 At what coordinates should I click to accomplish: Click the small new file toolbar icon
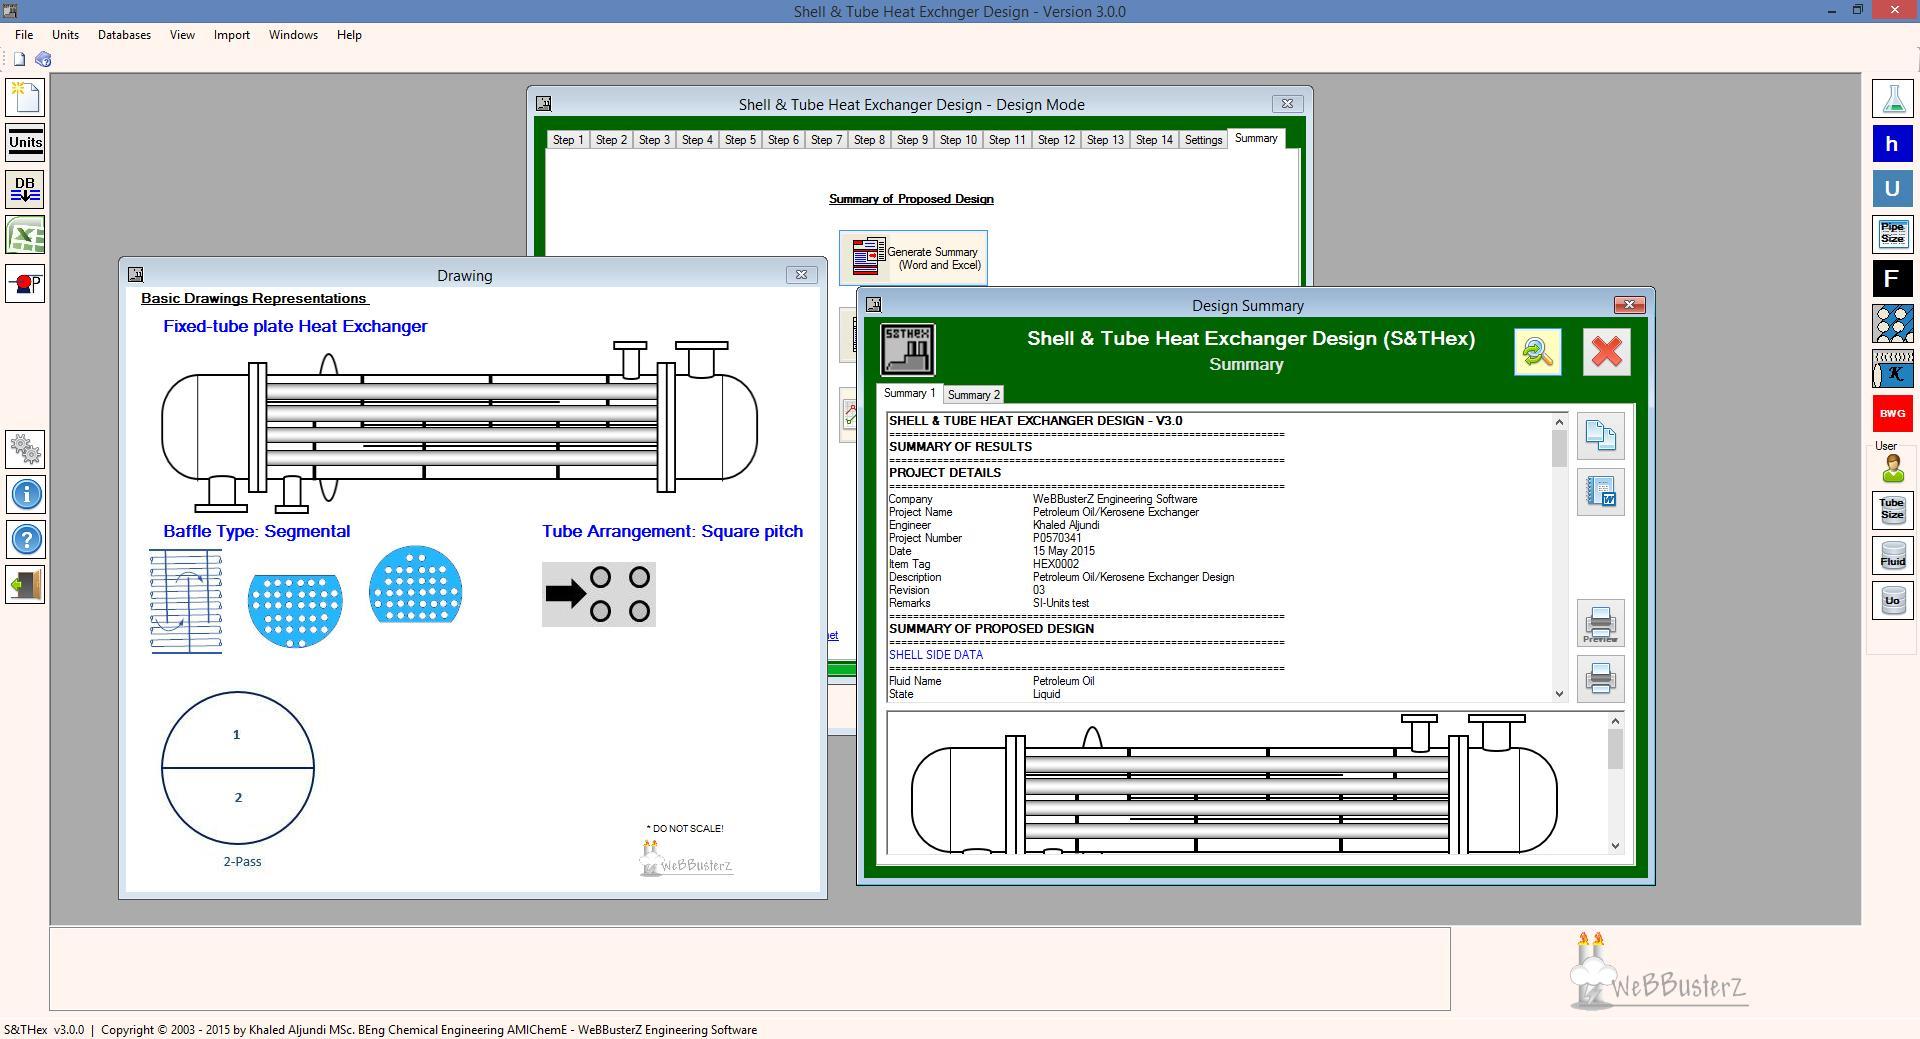(19, 59)
